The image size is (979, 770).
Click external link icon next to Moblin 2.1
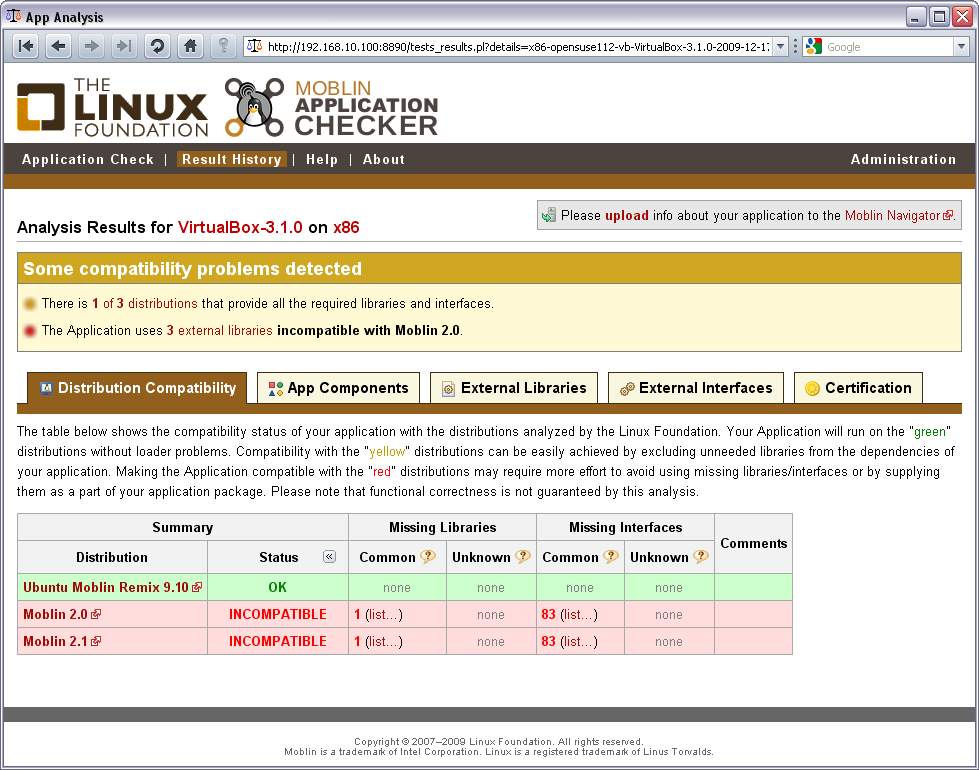coord(96,641)
